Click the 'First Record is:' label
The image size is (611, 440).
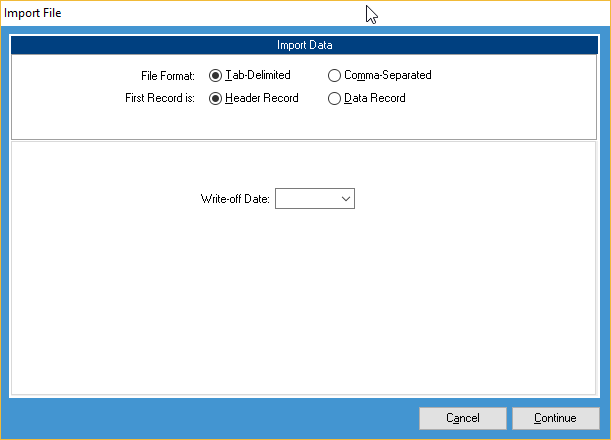pyautogui.click(x=160, y=98)
